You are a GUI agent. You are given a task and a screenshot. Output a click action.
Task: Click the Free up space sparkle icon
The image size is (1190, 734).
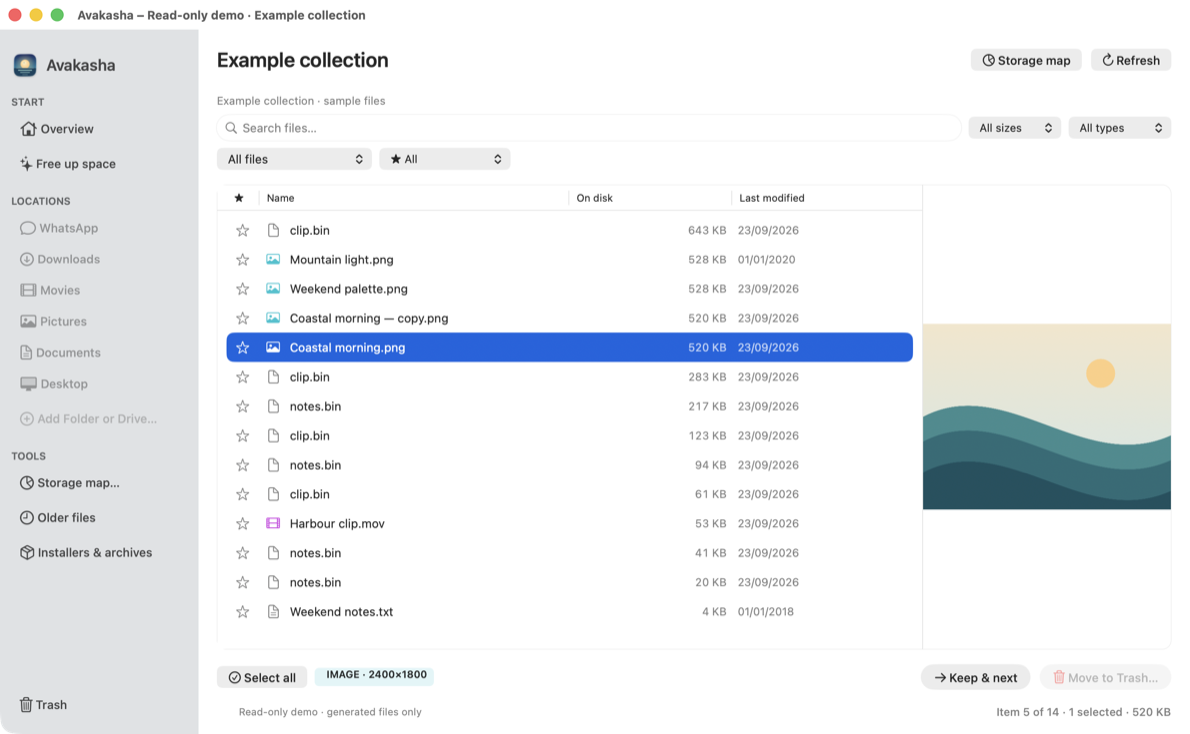point(26,163)
